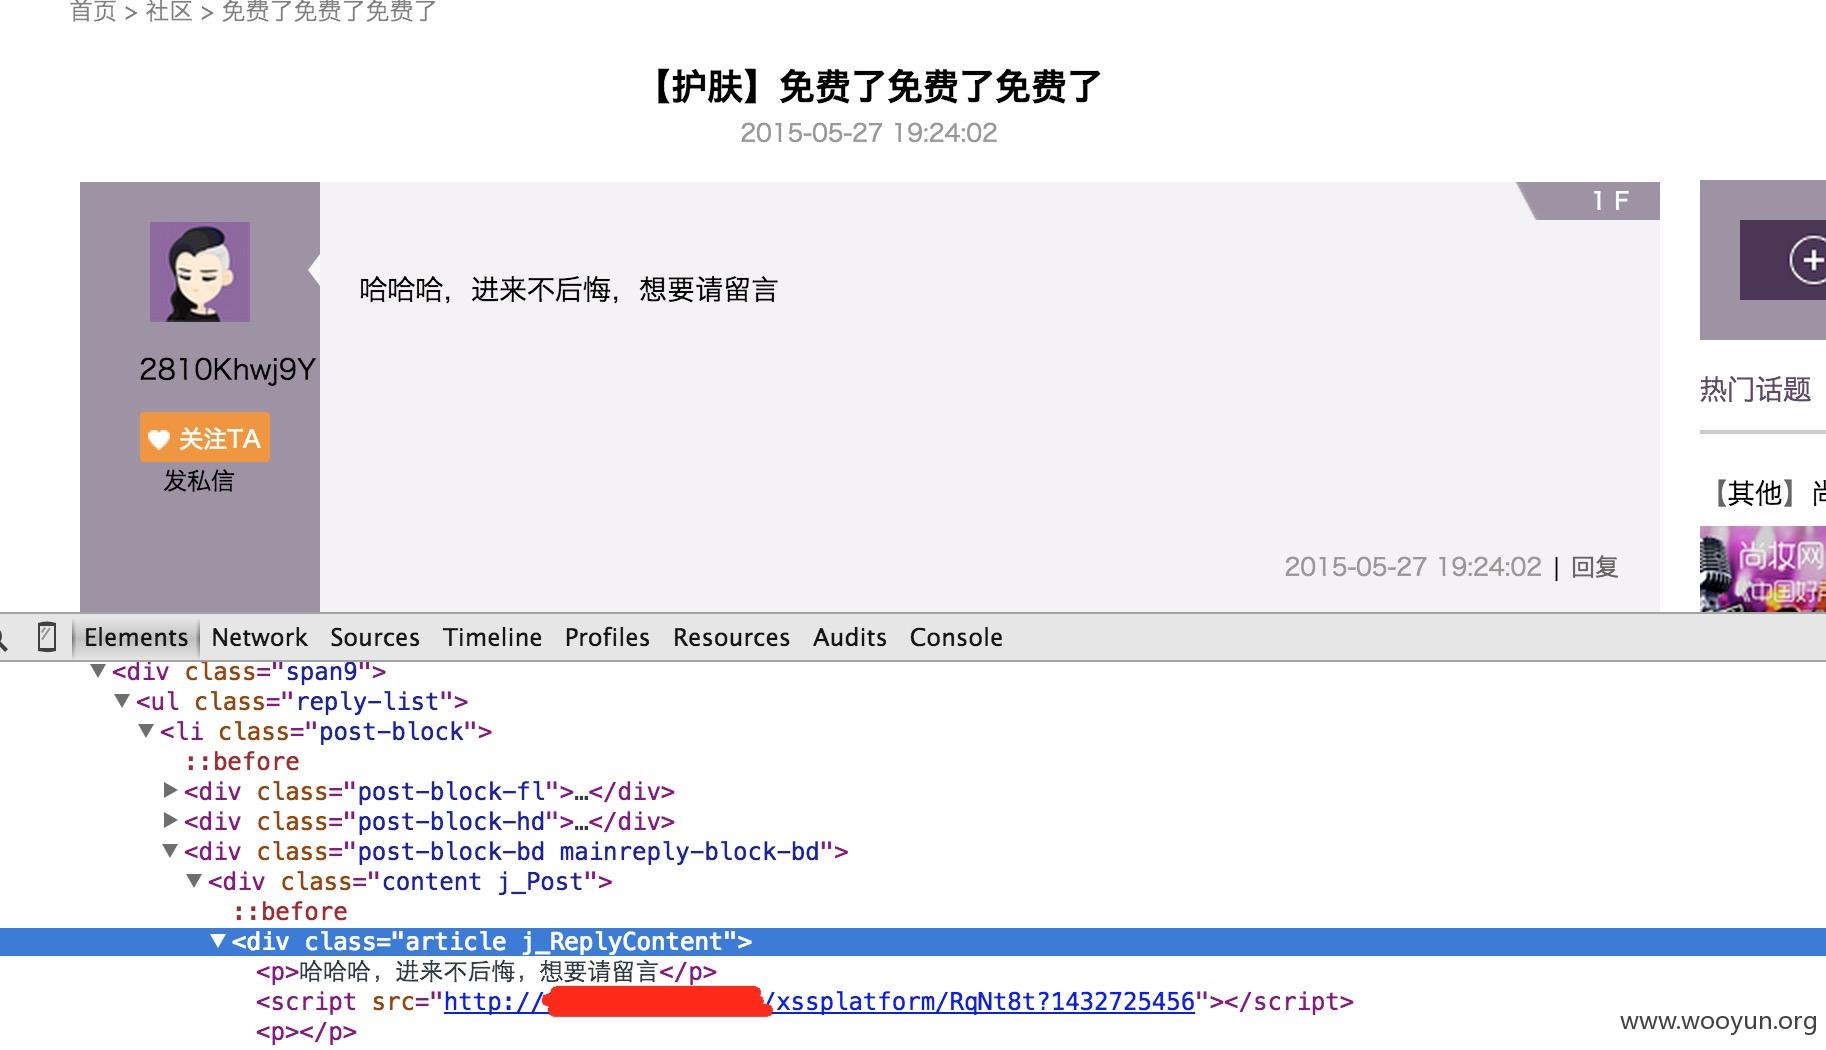
Task: Click the 回复 reply link
Action: coord(1595,567)
